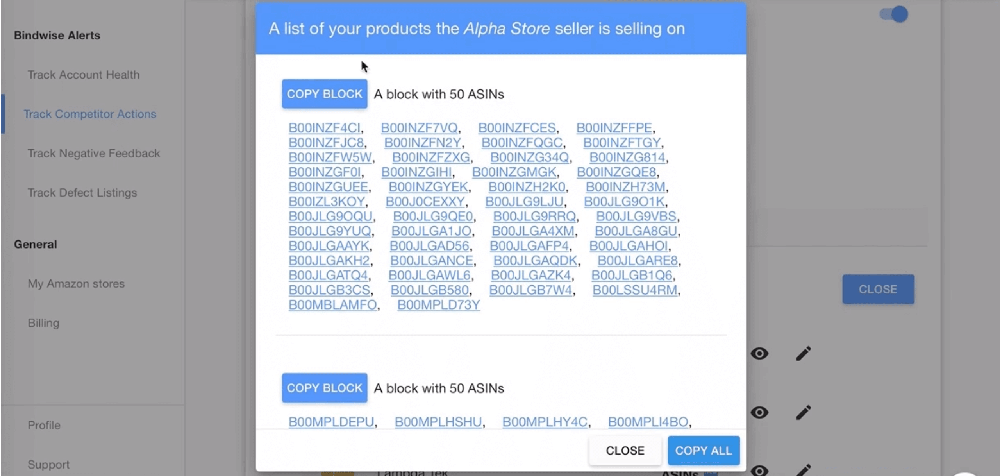Click the eye icon in Lambda Tek row
Image resolution: width=1000 pixels, height=476 pixels.
760,470
